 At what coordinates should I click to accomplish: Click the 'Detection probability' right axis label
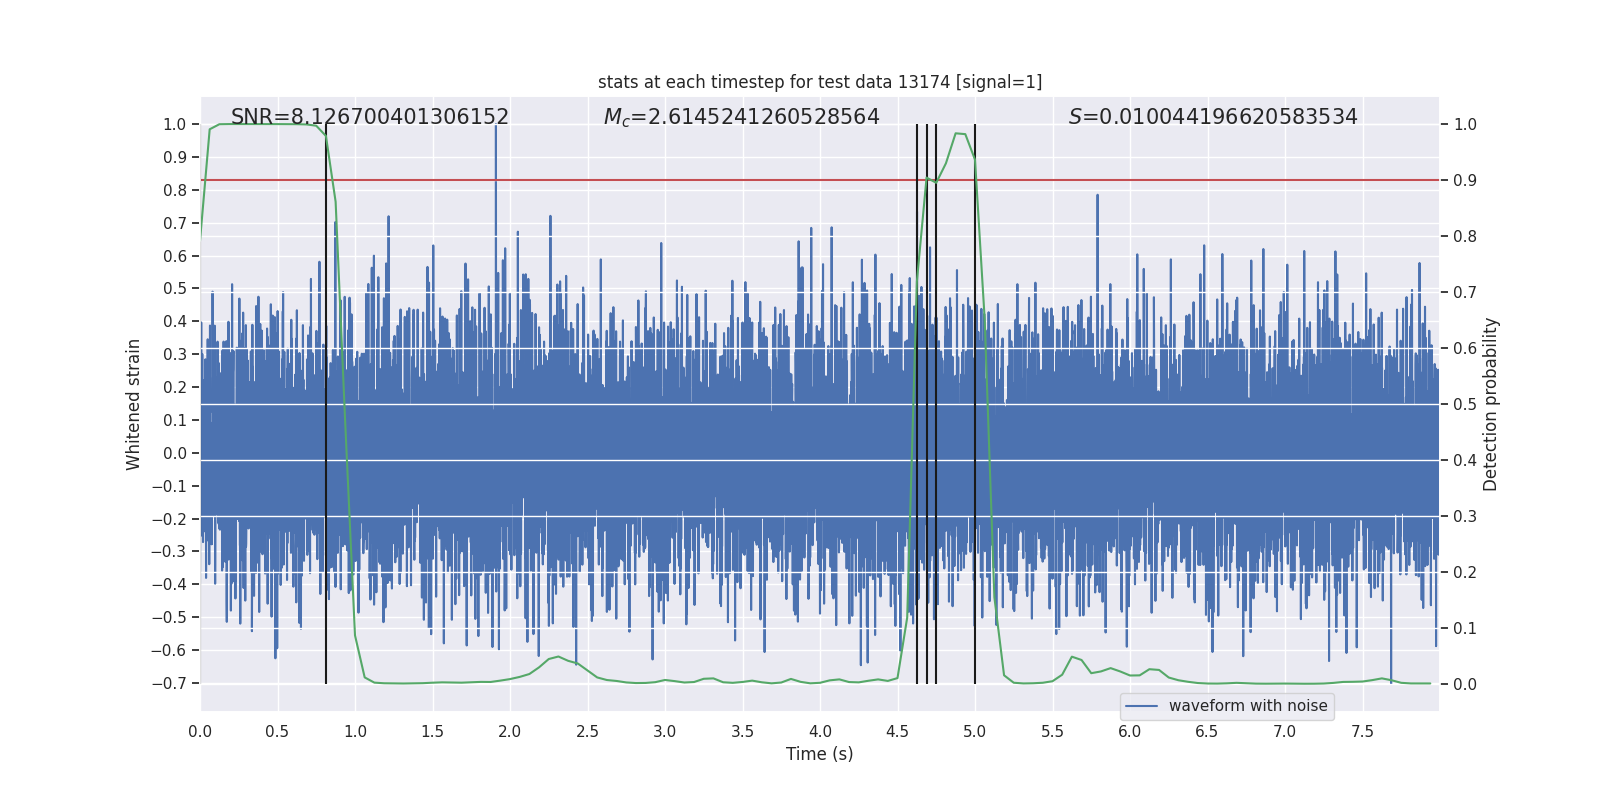point(1491,404)
